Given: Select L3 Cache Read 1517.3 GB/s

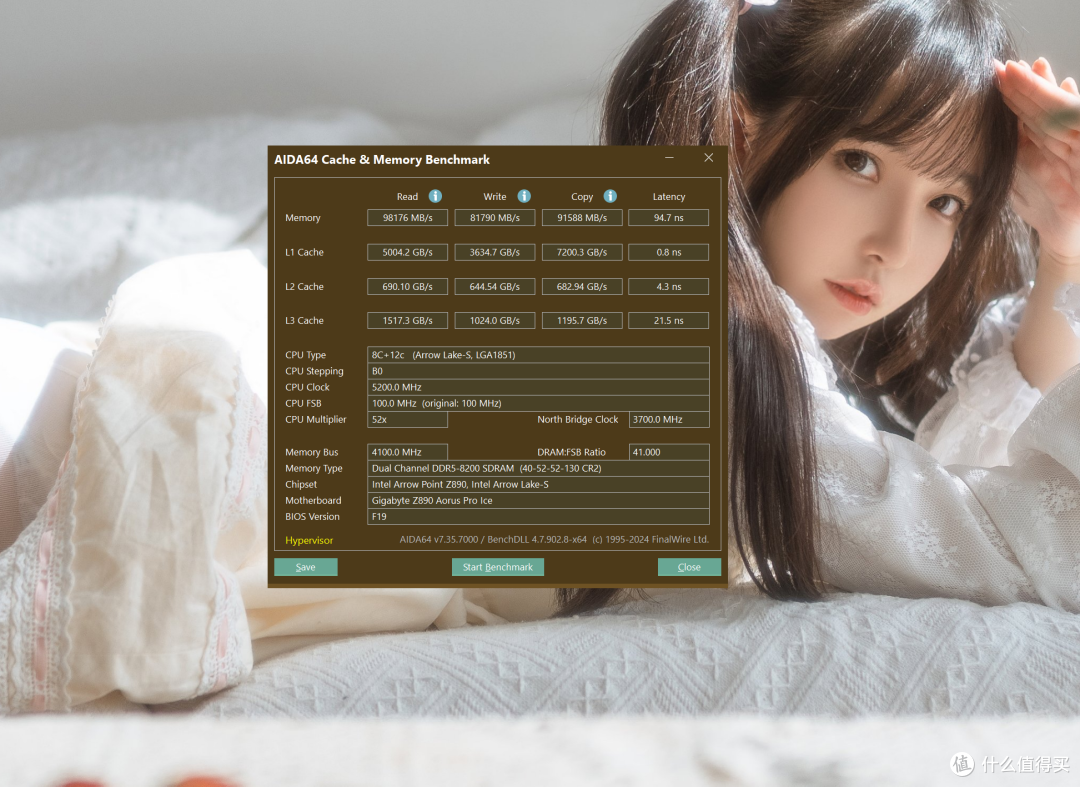Looking at the screenshot, I should tap(408, 320).
